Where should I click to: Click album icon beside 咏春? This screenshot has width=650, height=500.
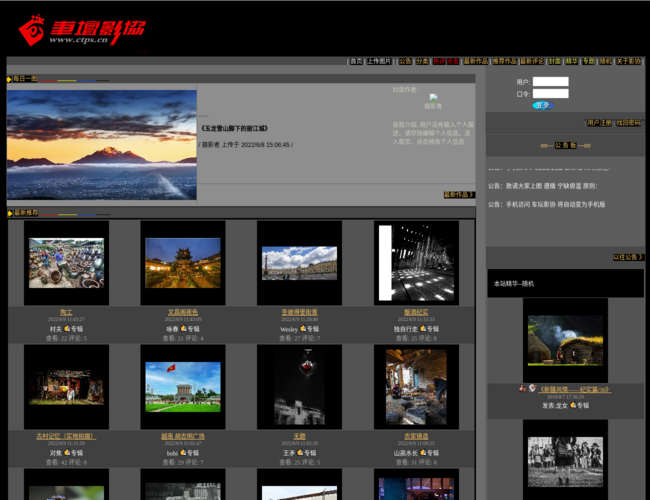click(183, 328)
